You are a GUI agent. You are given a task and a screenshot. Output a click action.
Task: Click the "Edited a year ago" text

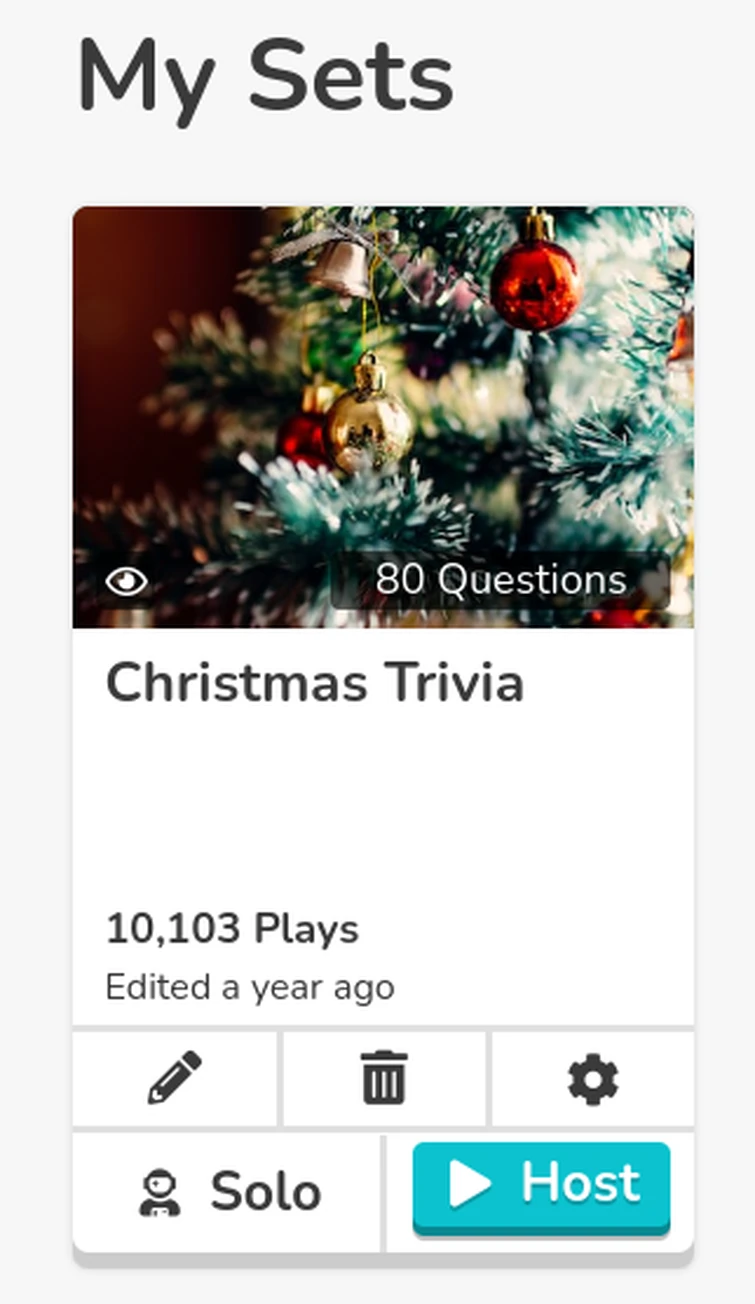tap(250, 988)
